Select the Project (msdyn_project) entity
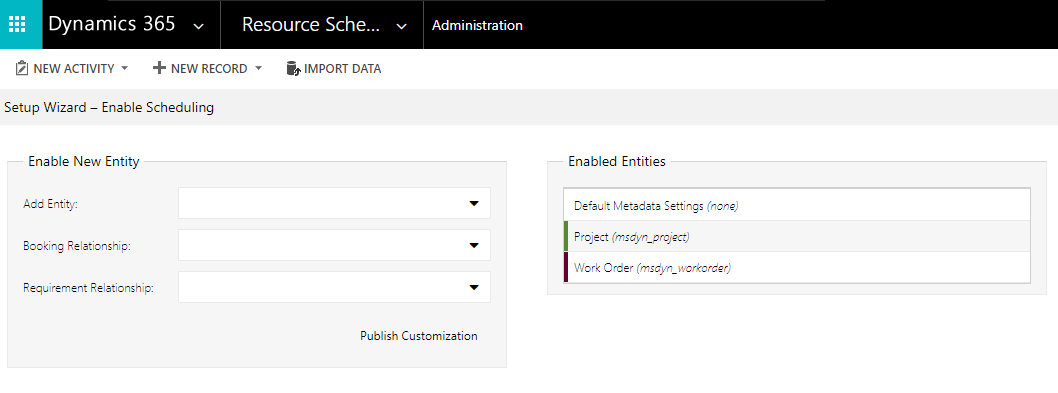1058x393 pixels. 797,236
